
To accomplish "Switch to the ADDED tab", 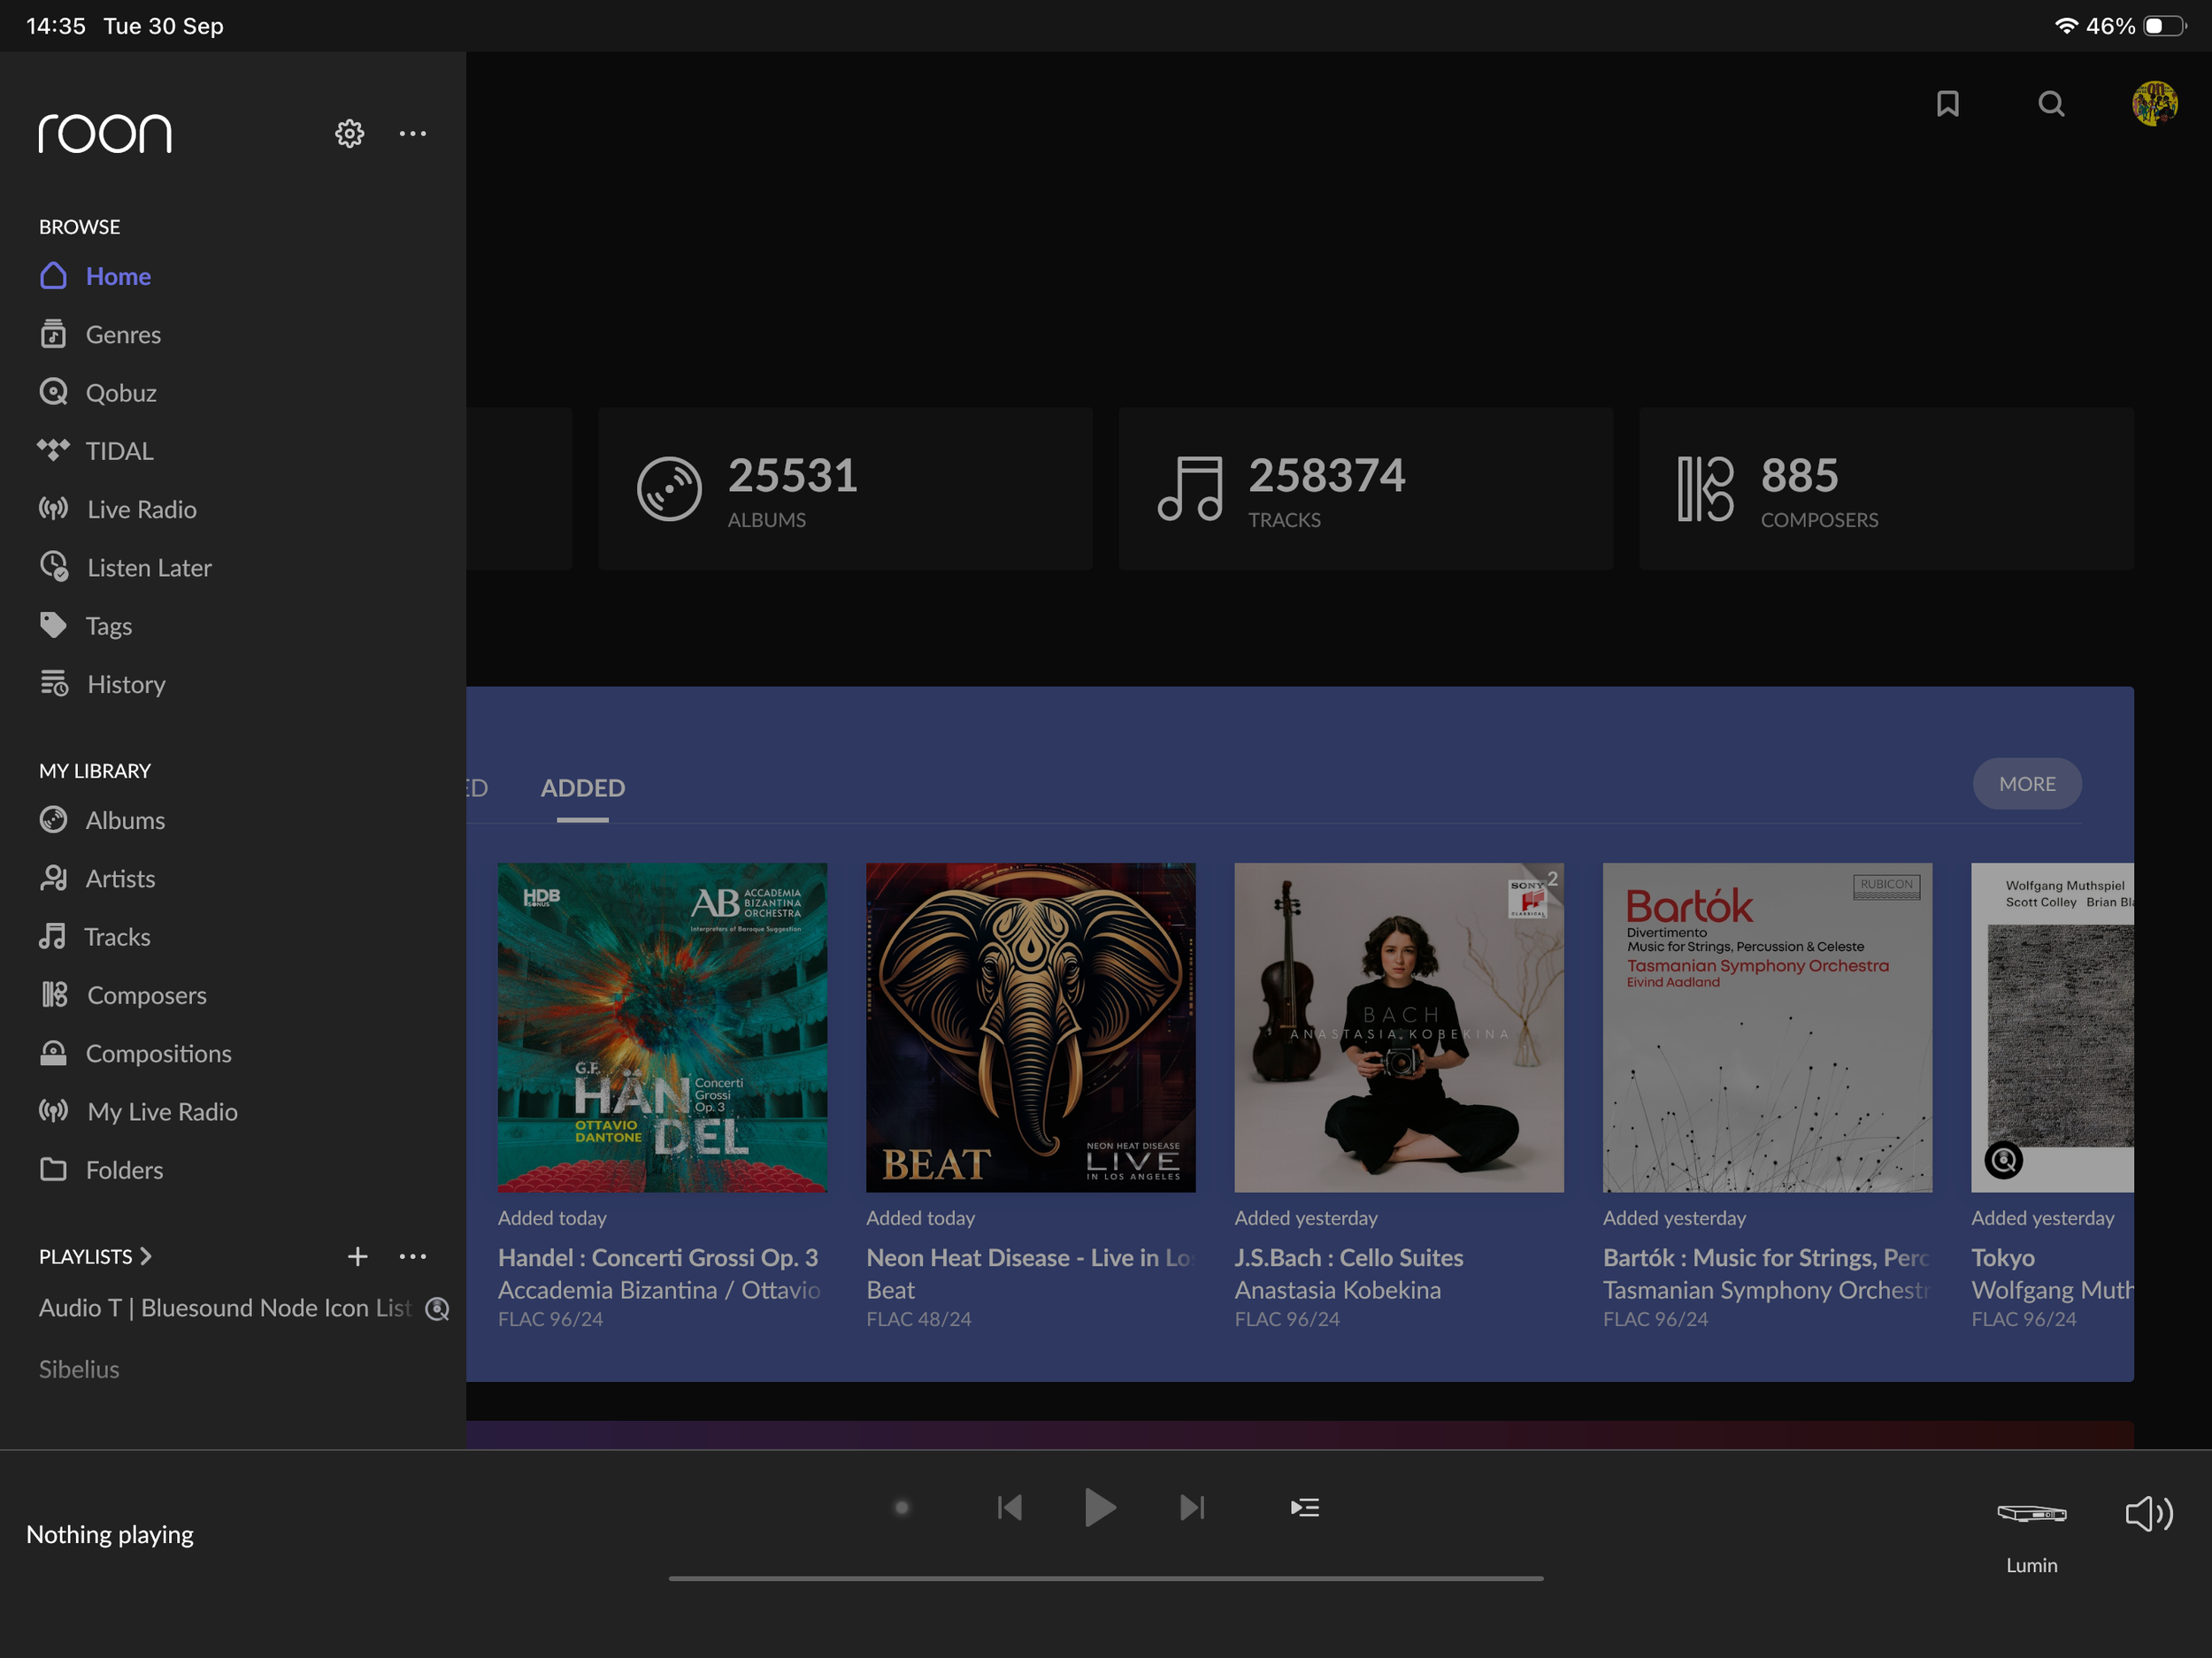I will pyautogui.click(x=582, y=788).
